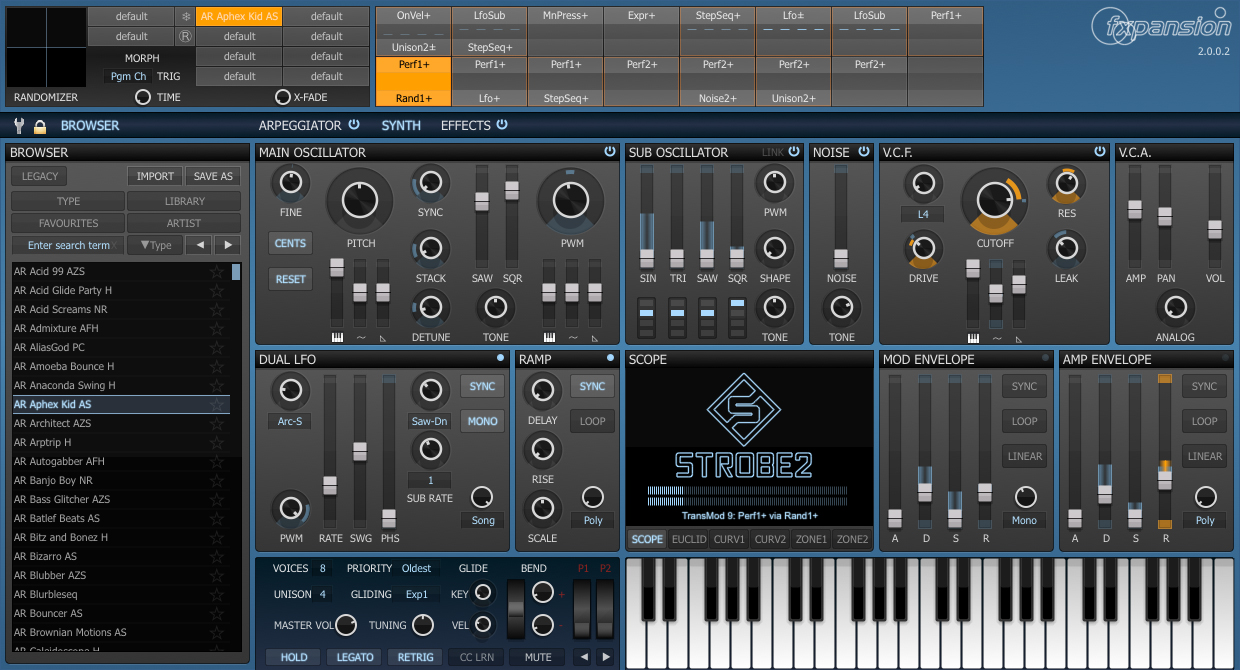Click the VCA VOL slider handle
Image resolution: width=1240 pixels, height=670 pixels.
pos(1214,229)
